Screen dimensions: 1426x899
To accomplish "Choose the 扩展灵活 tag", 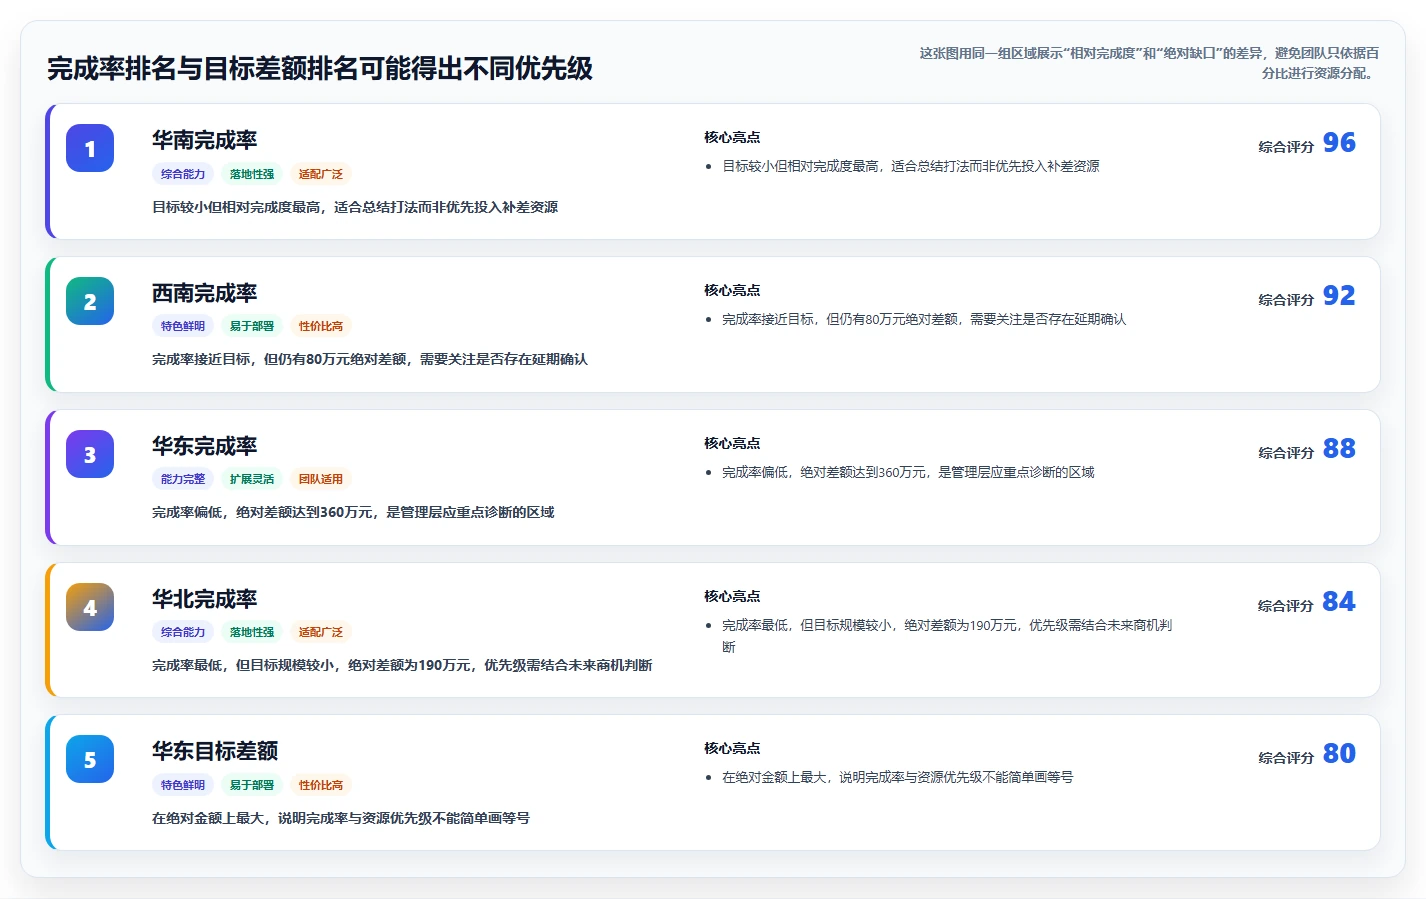I will [252, 479].
